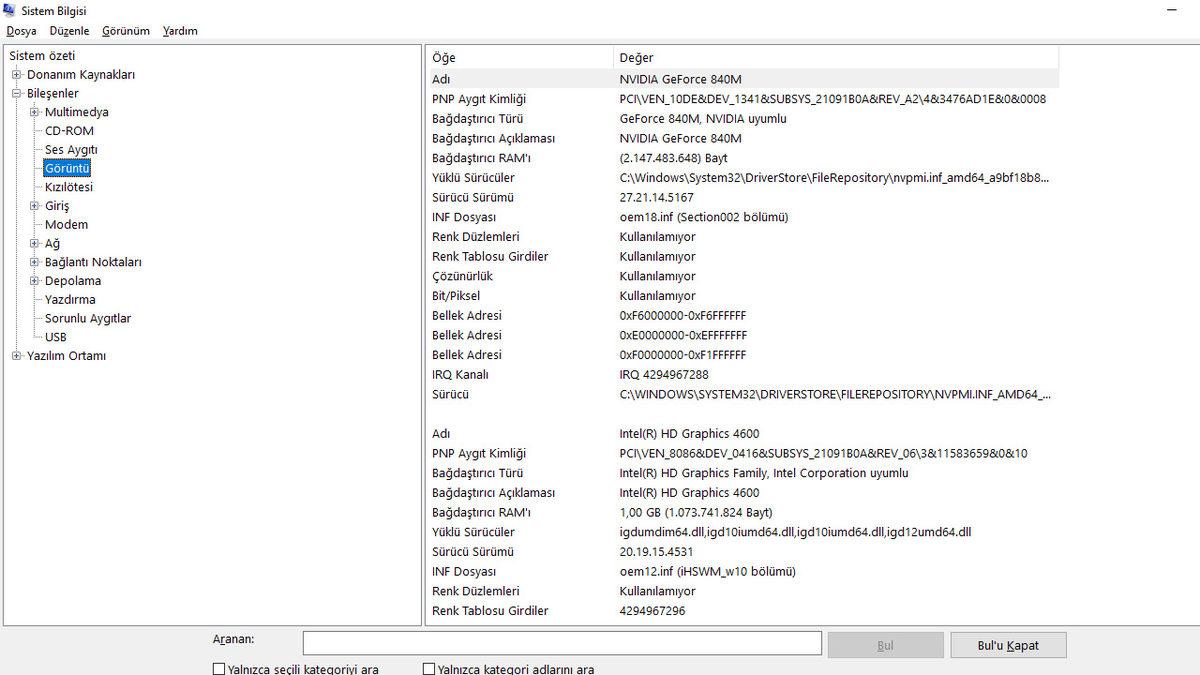Image resolution: width=1200 pixels, height=675 pixels.
Task: Enable Yalnızca seçili kategoriyi ara checkbox
Action: (219, 669)
